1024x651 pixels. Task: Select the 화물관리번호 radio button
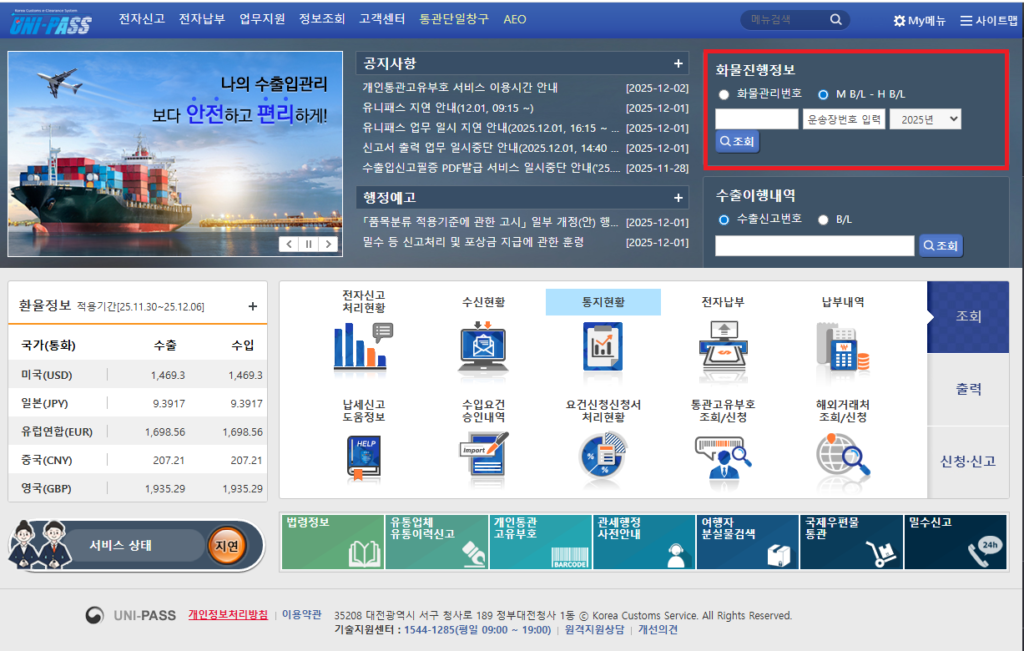pyautogui.click(x=724, y=95)
